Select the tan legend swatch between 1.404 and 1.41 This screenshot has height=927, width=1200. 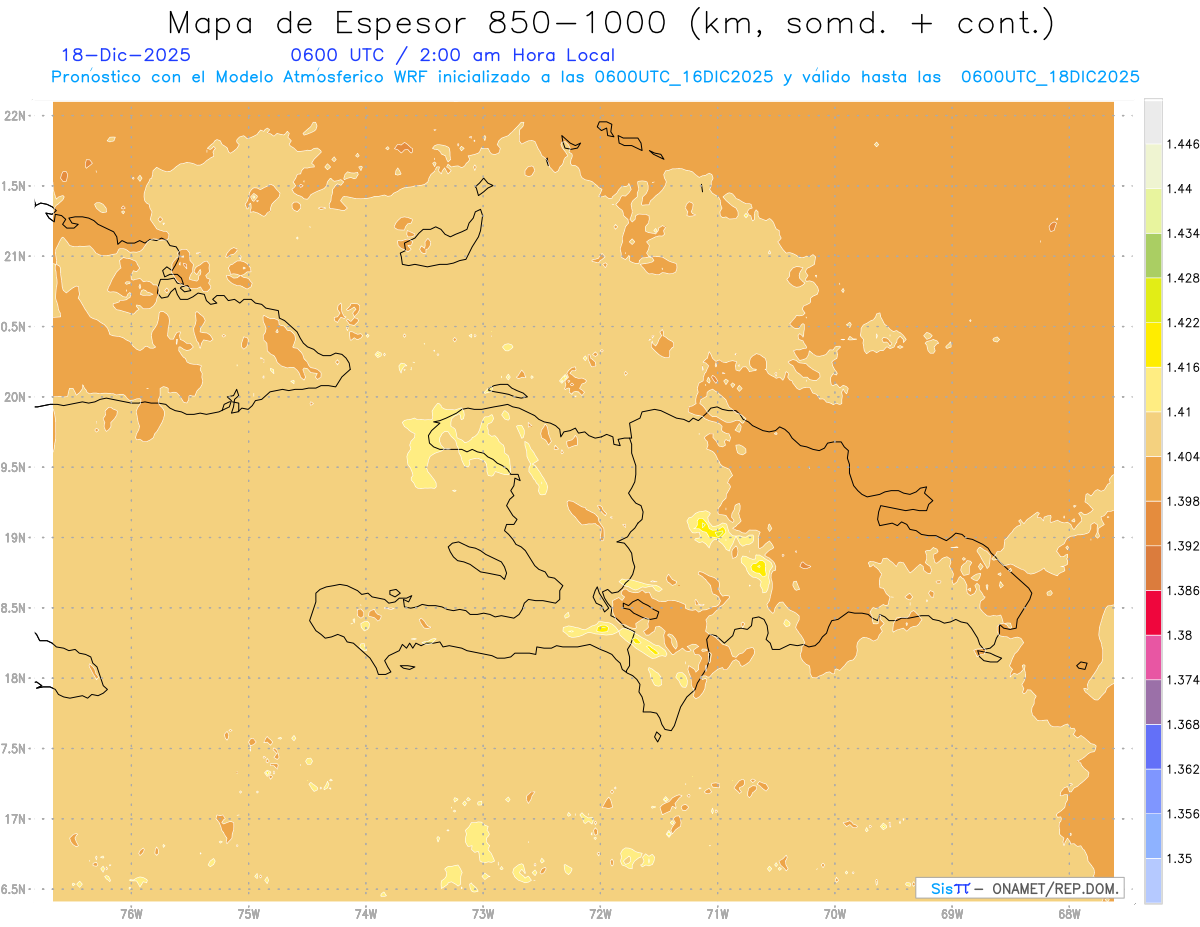click(x=1153, y=434)
